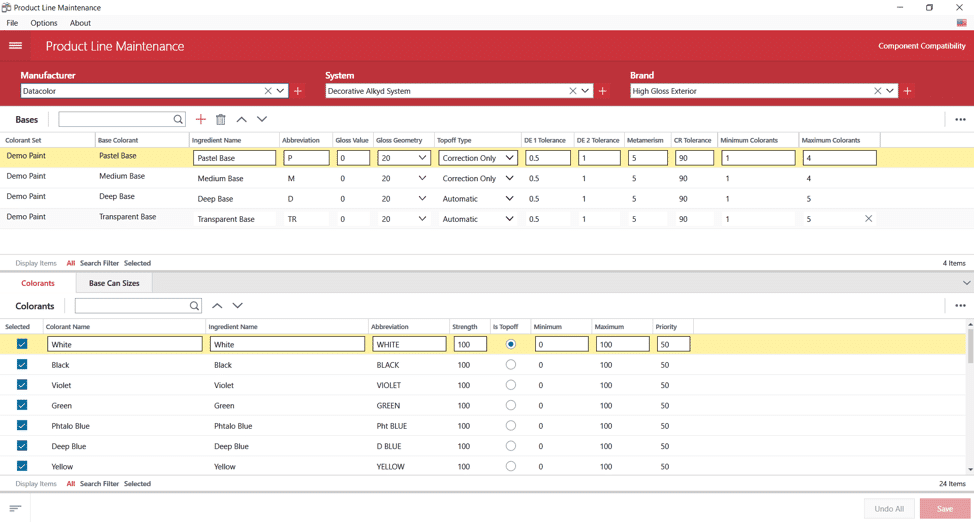Viewport: 974px width, 522px height.
Task: Open the Options menu
Action: [x=44, y=23]
